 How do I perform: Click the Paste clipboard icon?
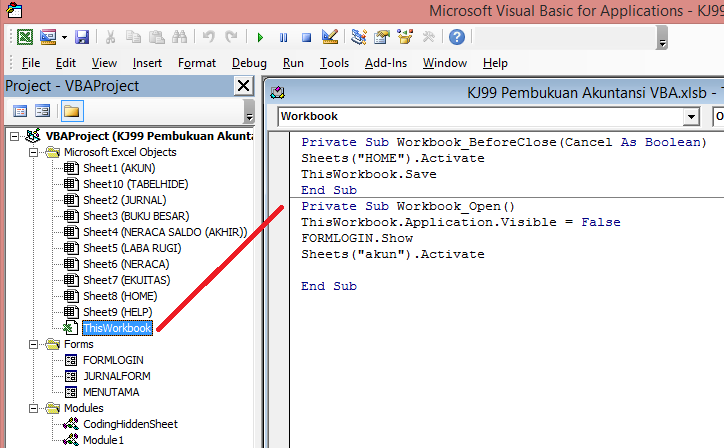(x=157, y=37)
